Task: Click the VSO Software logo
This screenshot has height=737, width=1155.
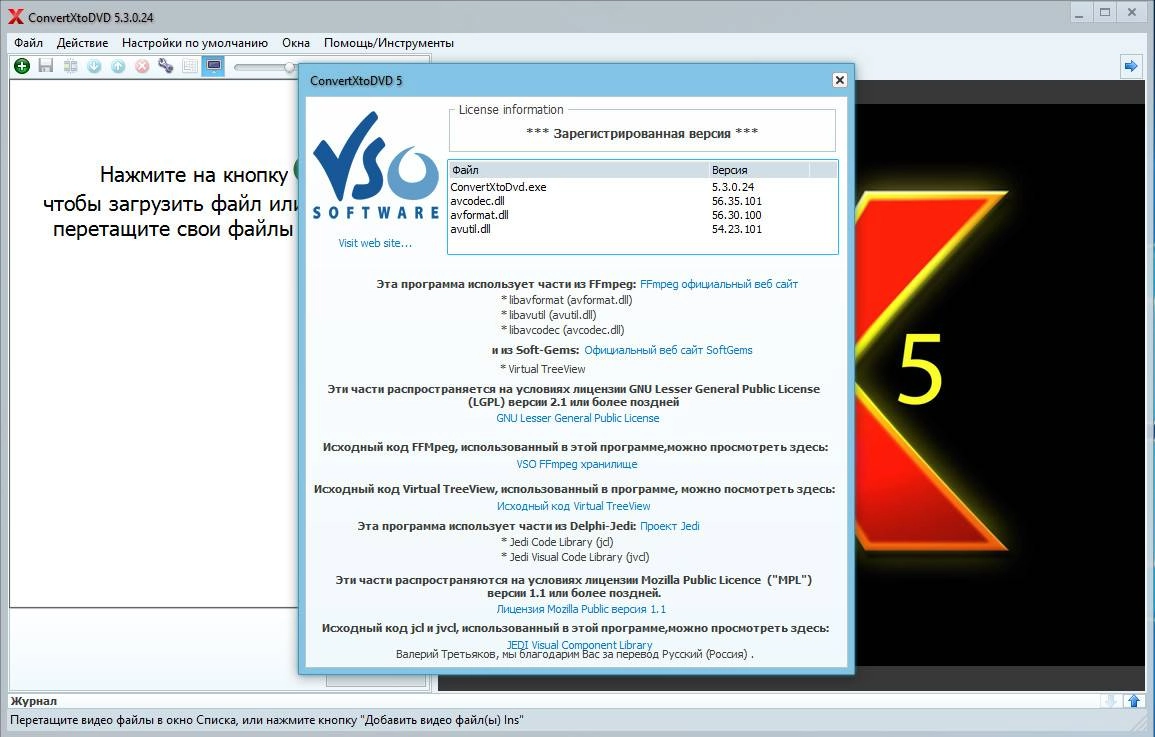Action: pos(376,166)
